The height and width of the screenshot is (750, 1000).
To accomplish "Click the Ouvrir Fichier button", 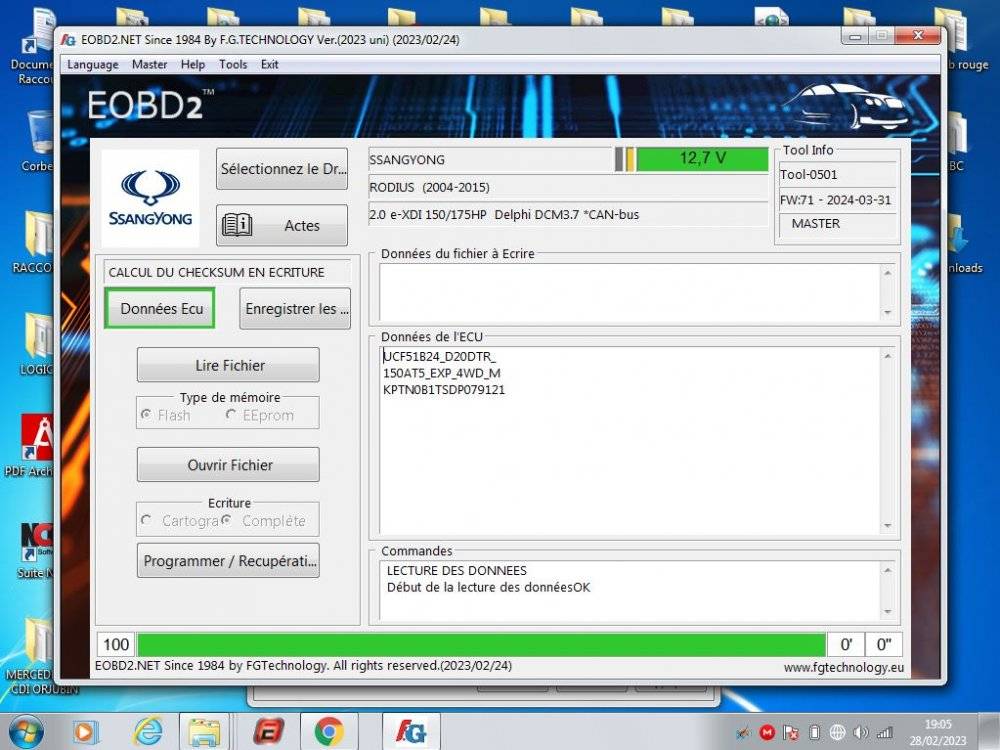I will (228, 465).
